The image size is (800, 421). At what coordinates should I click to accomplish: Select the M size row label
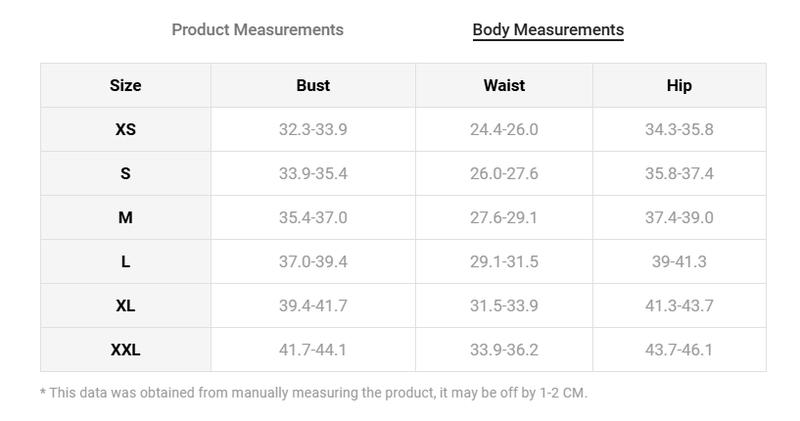pyautogui.click(x=126, y=217)
